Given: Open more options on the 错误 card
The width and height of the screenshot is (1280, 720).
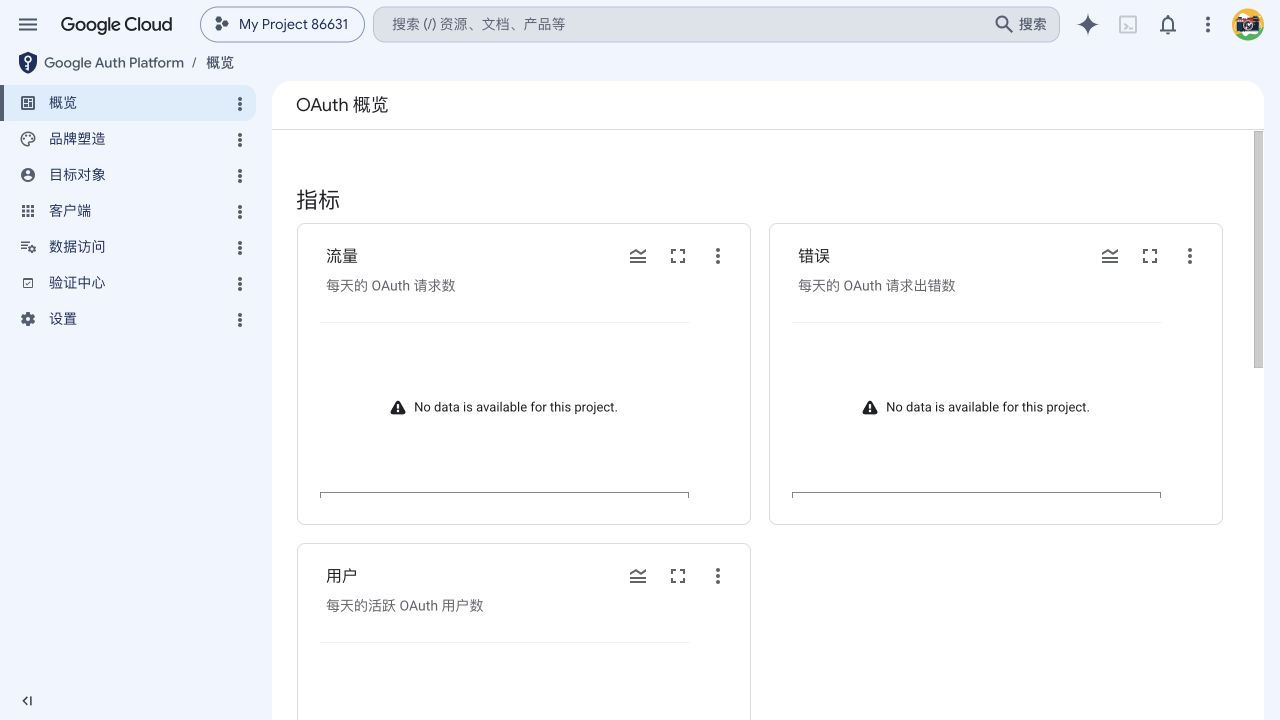Looking at the screenshot, I should 1190,256.
